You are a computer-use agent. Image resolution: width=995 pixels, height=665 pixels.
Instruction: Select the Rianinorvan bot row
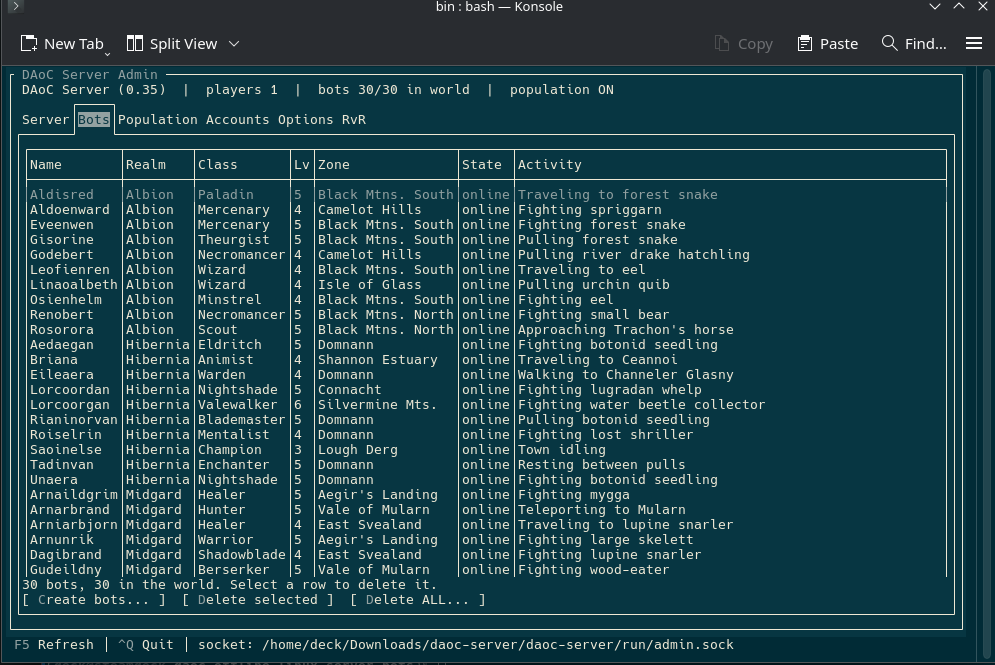click(487, 420)
